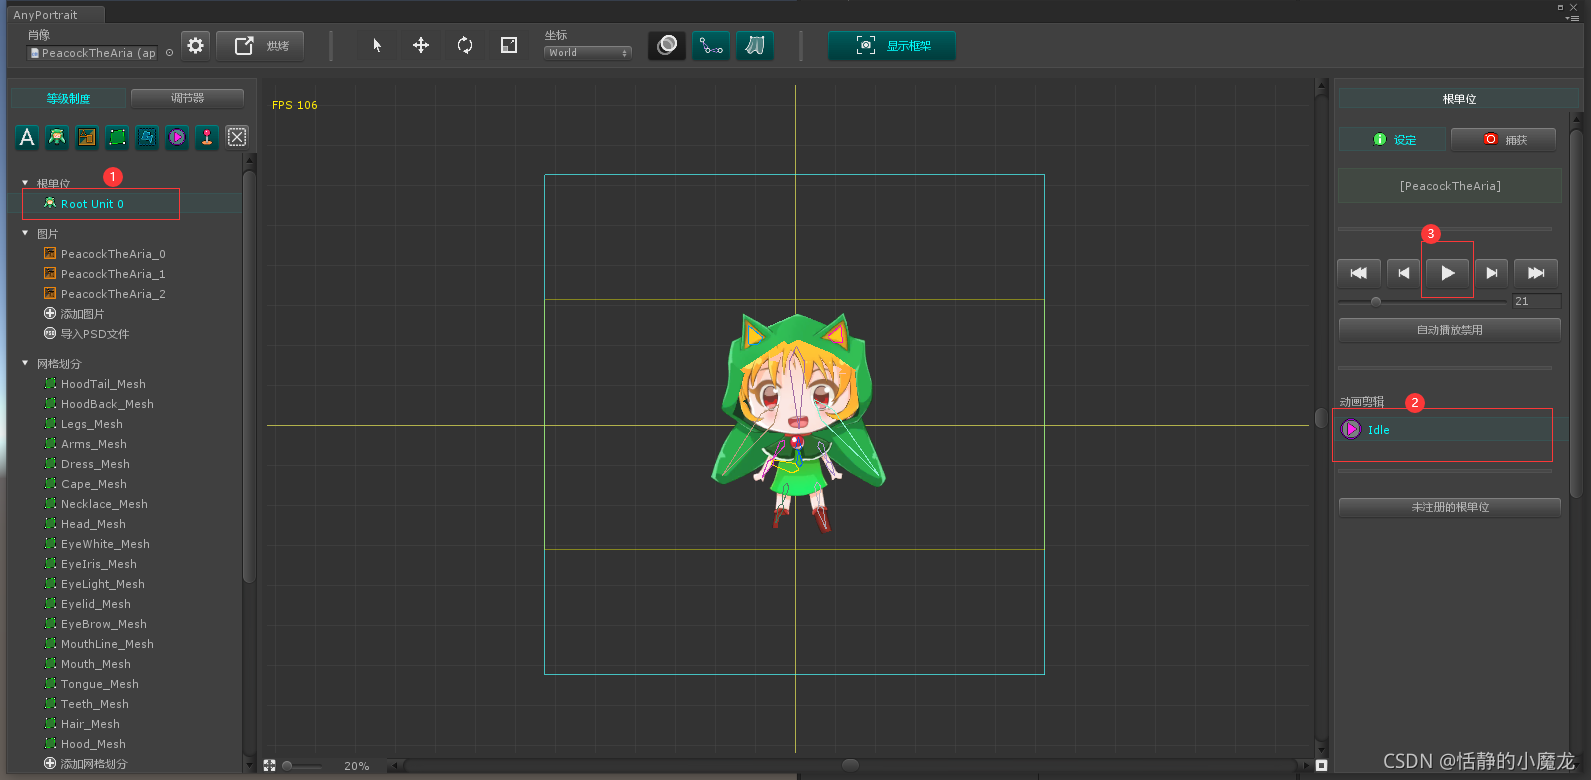Jump to first animation frame

point(1359,273)
